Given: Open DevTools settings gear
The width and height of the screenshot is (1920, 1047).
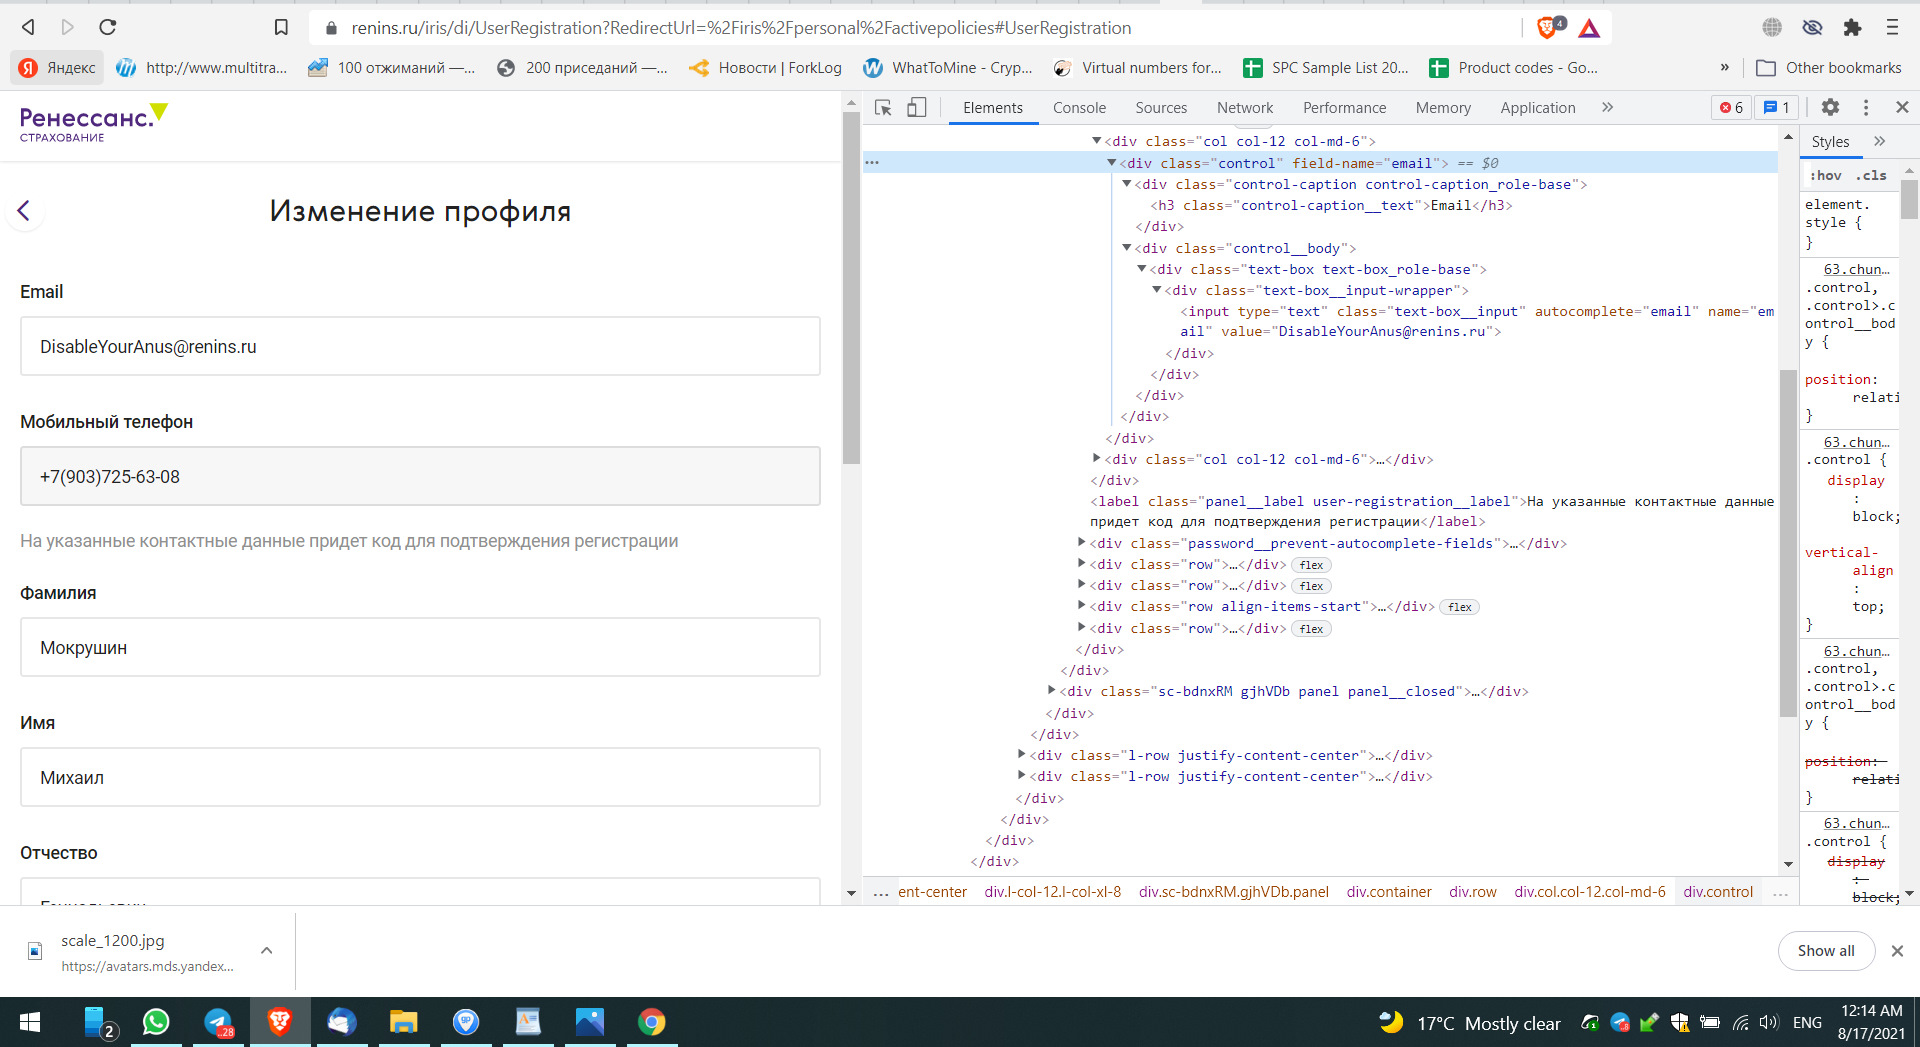Looking at the screenshot, I should coord(1830,108).
